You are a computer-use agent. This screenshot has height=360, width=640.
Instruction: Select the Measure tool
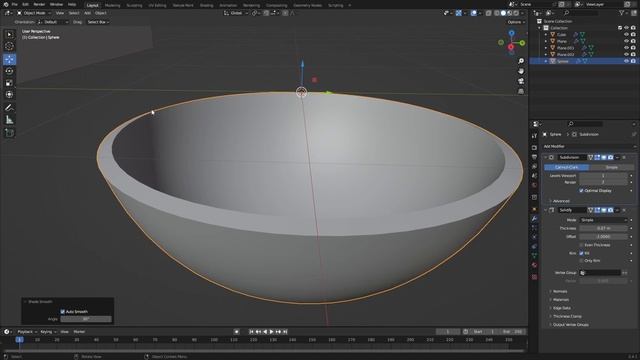point(9,120)
